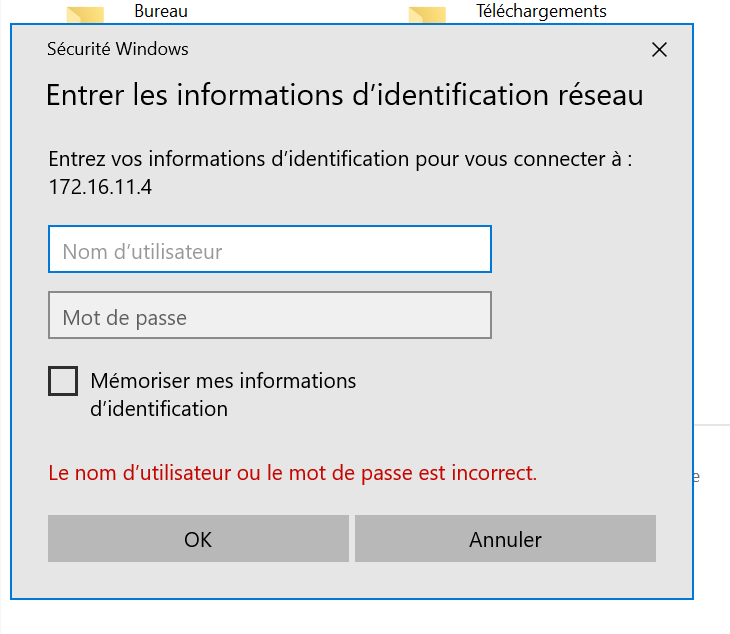Click the heading Entrer les informations d'identification réseau
The width and height of the screenshot is (730, 634).
tap(345, 95)
